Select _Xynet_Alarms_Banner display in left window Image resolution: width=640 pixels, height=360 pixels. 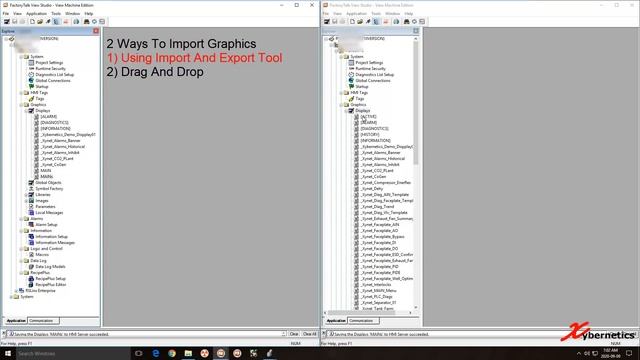(61, 140)
